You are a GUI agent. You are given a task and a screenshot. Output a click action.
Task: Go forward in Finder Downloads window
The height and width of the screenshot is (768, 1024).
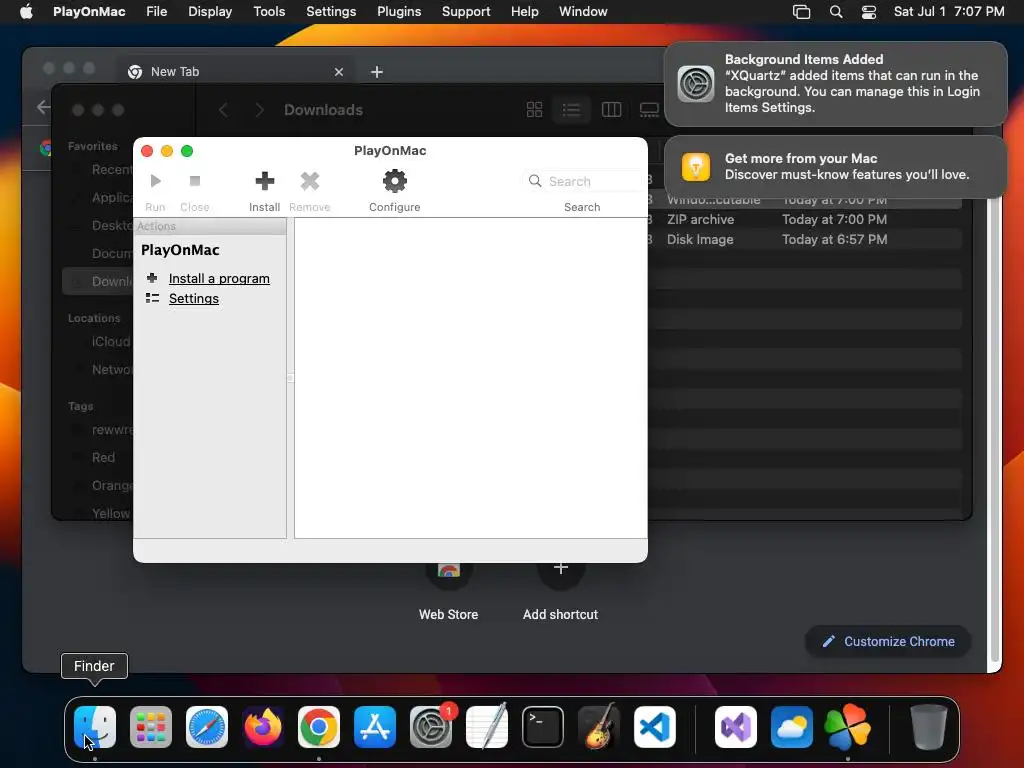tap(259, 110)
